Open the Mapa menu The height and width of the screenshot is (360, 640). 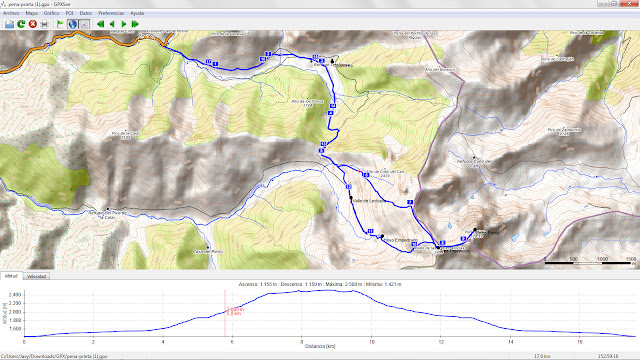click(x=31, y=13)
